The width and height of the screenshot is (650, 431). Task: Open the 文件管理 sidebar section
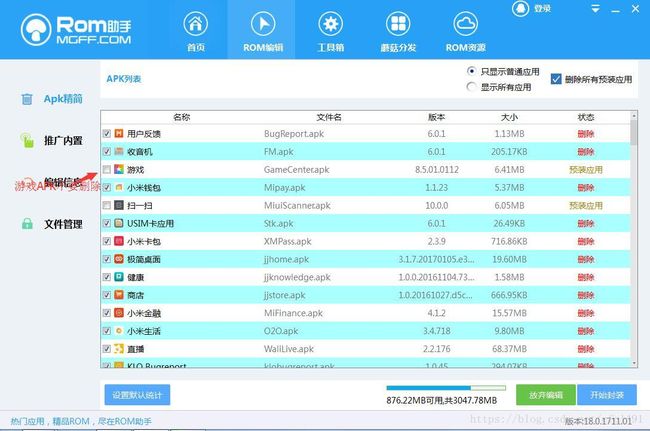pos(63,224)
